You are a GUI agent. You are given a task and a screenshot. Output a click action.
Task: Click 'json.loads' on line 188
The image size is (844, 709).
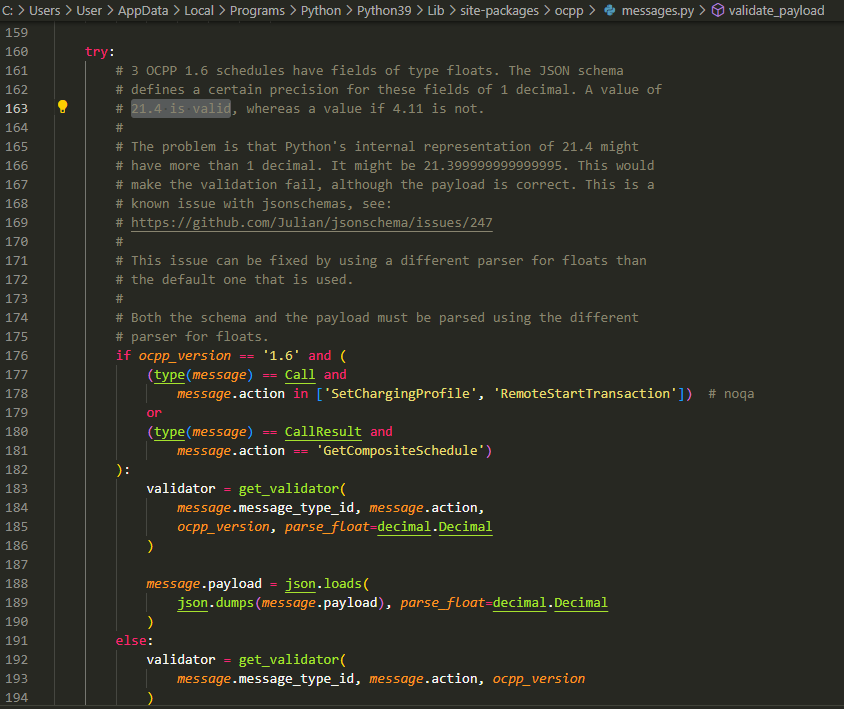click(323, 583)
